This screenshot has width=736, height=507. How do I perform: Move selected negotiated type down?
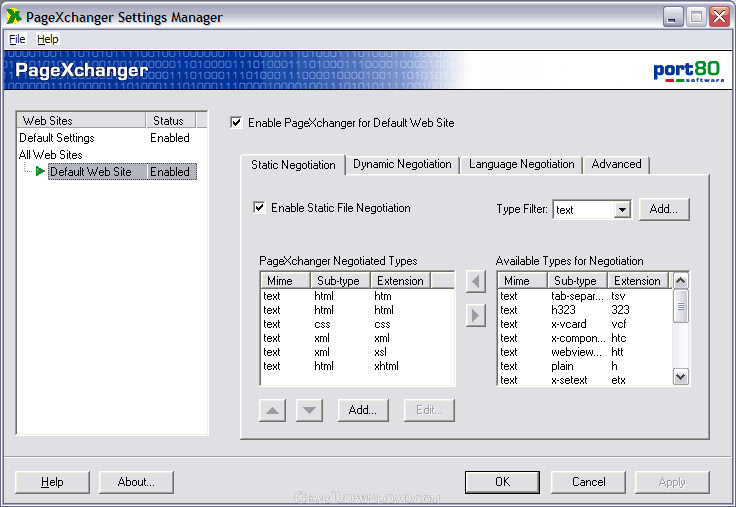point(309,410)
